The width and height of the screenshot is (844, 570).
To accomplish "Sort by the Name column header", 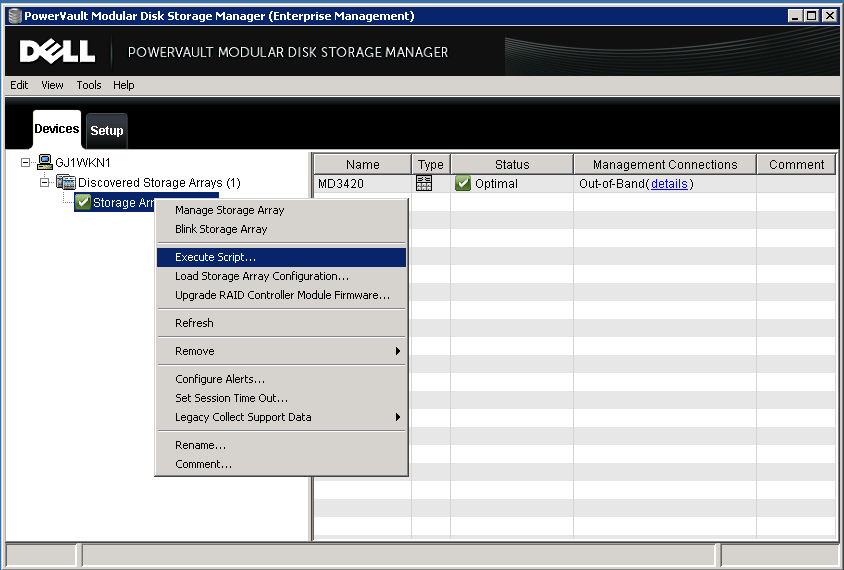I will click(x=363, y=165).
